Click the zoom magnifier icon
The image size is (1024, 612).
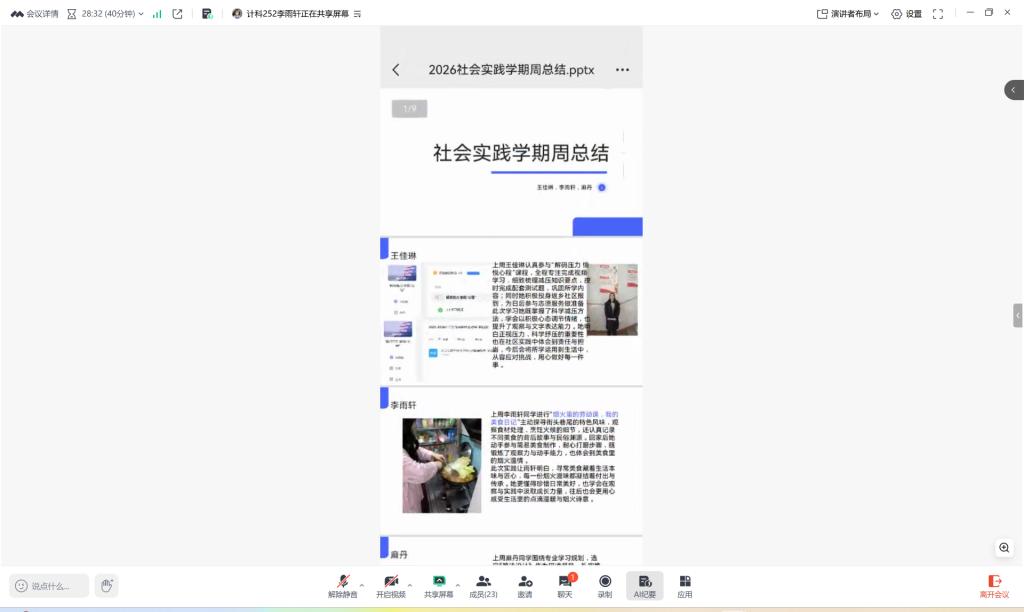1004,548
